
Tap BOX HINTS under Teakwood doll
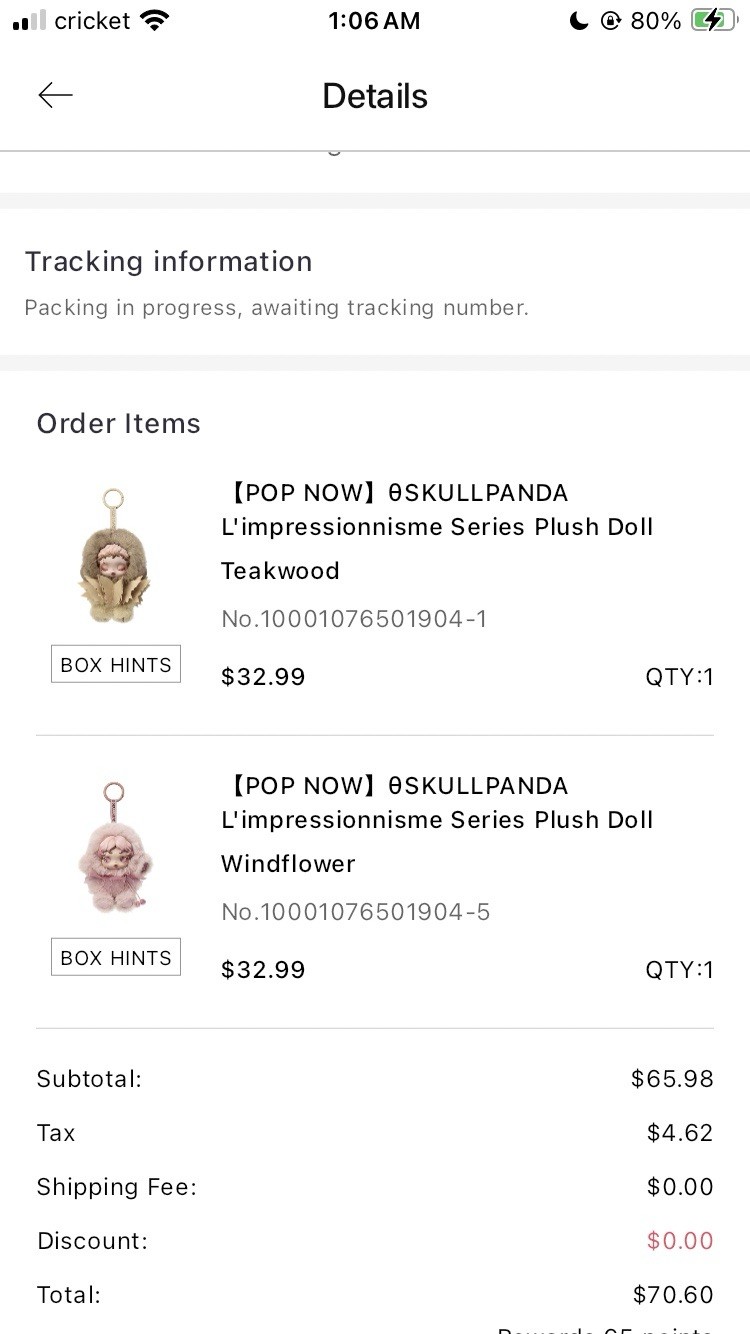(116, 664)
